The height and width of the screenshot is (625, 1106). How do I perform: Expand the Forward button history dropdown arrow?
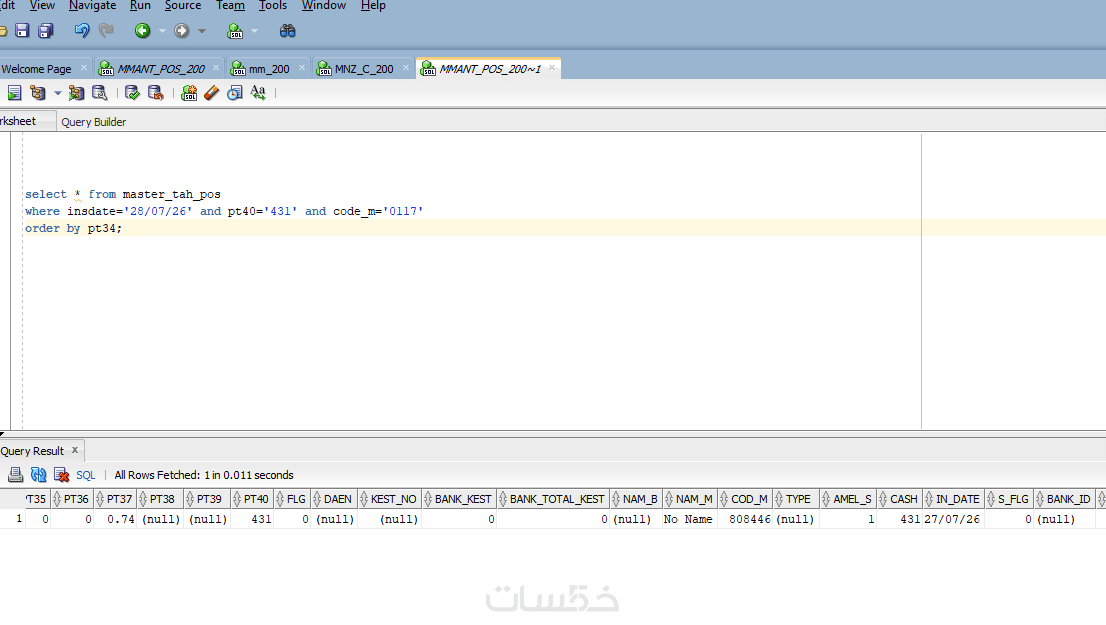click(202, 31)
